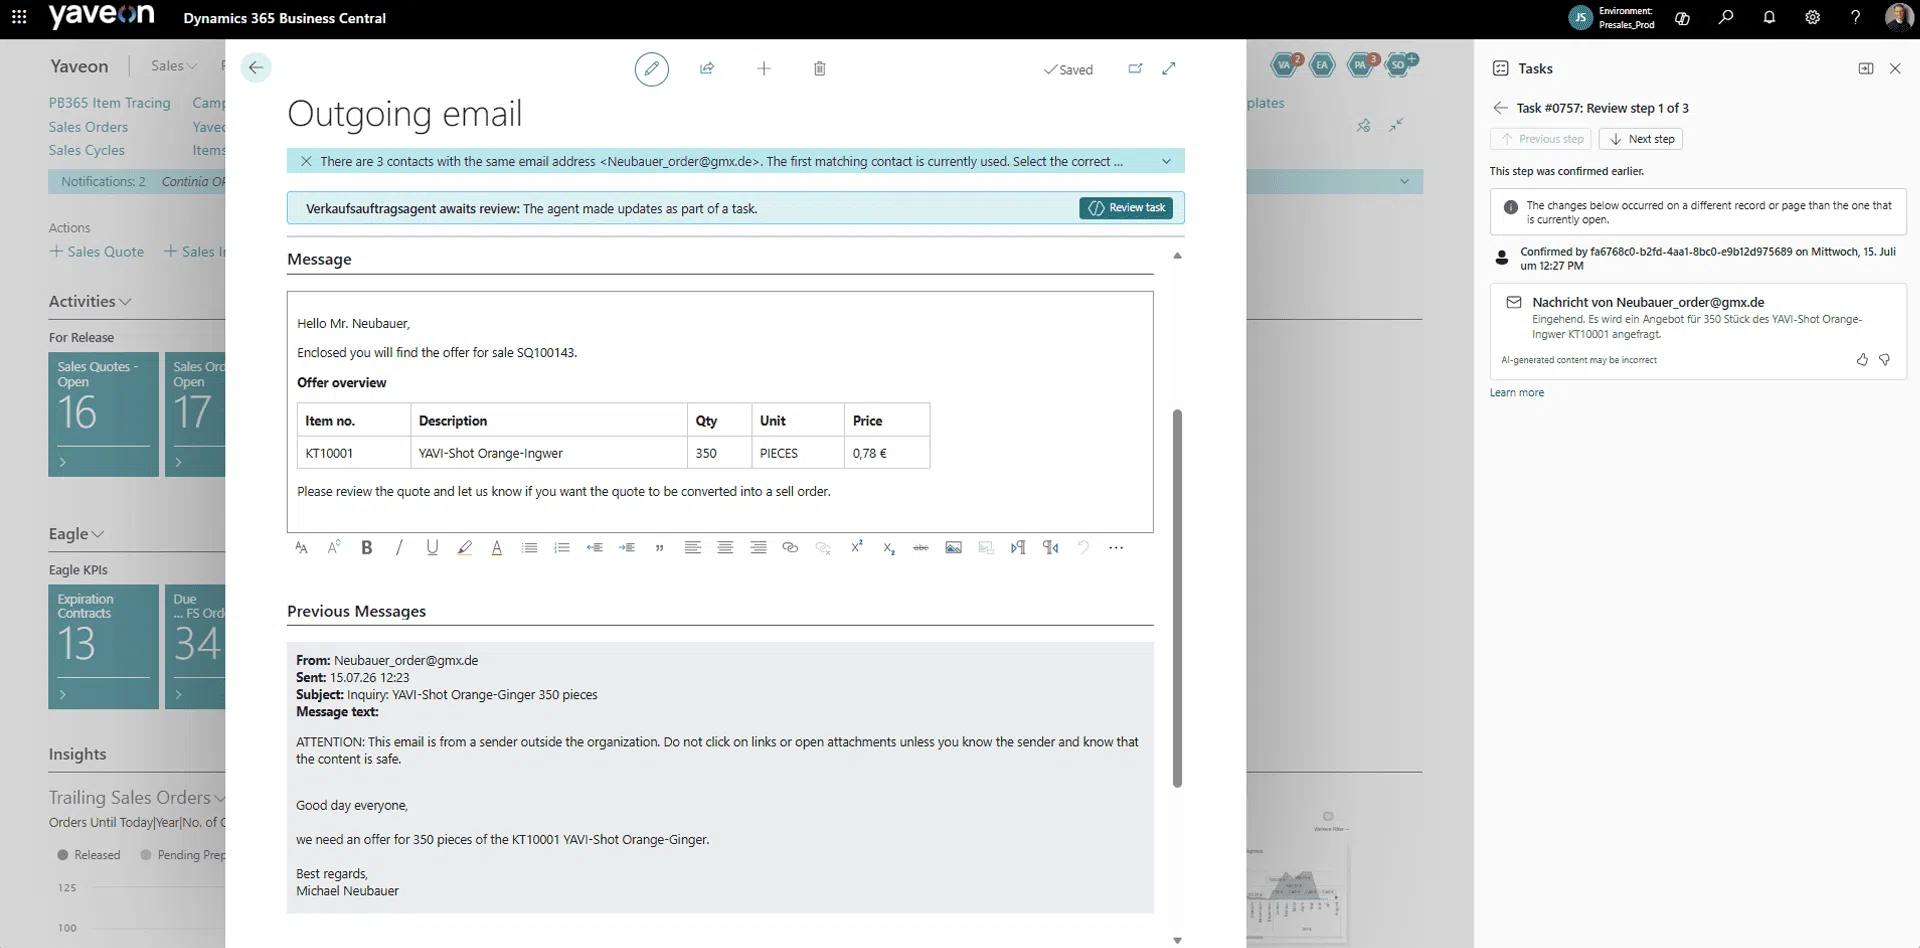The image size is (1920, 948).
Task: Click the Next step button in the Tasks pane
Action: pyautogui.click(x=1641, y=139)
